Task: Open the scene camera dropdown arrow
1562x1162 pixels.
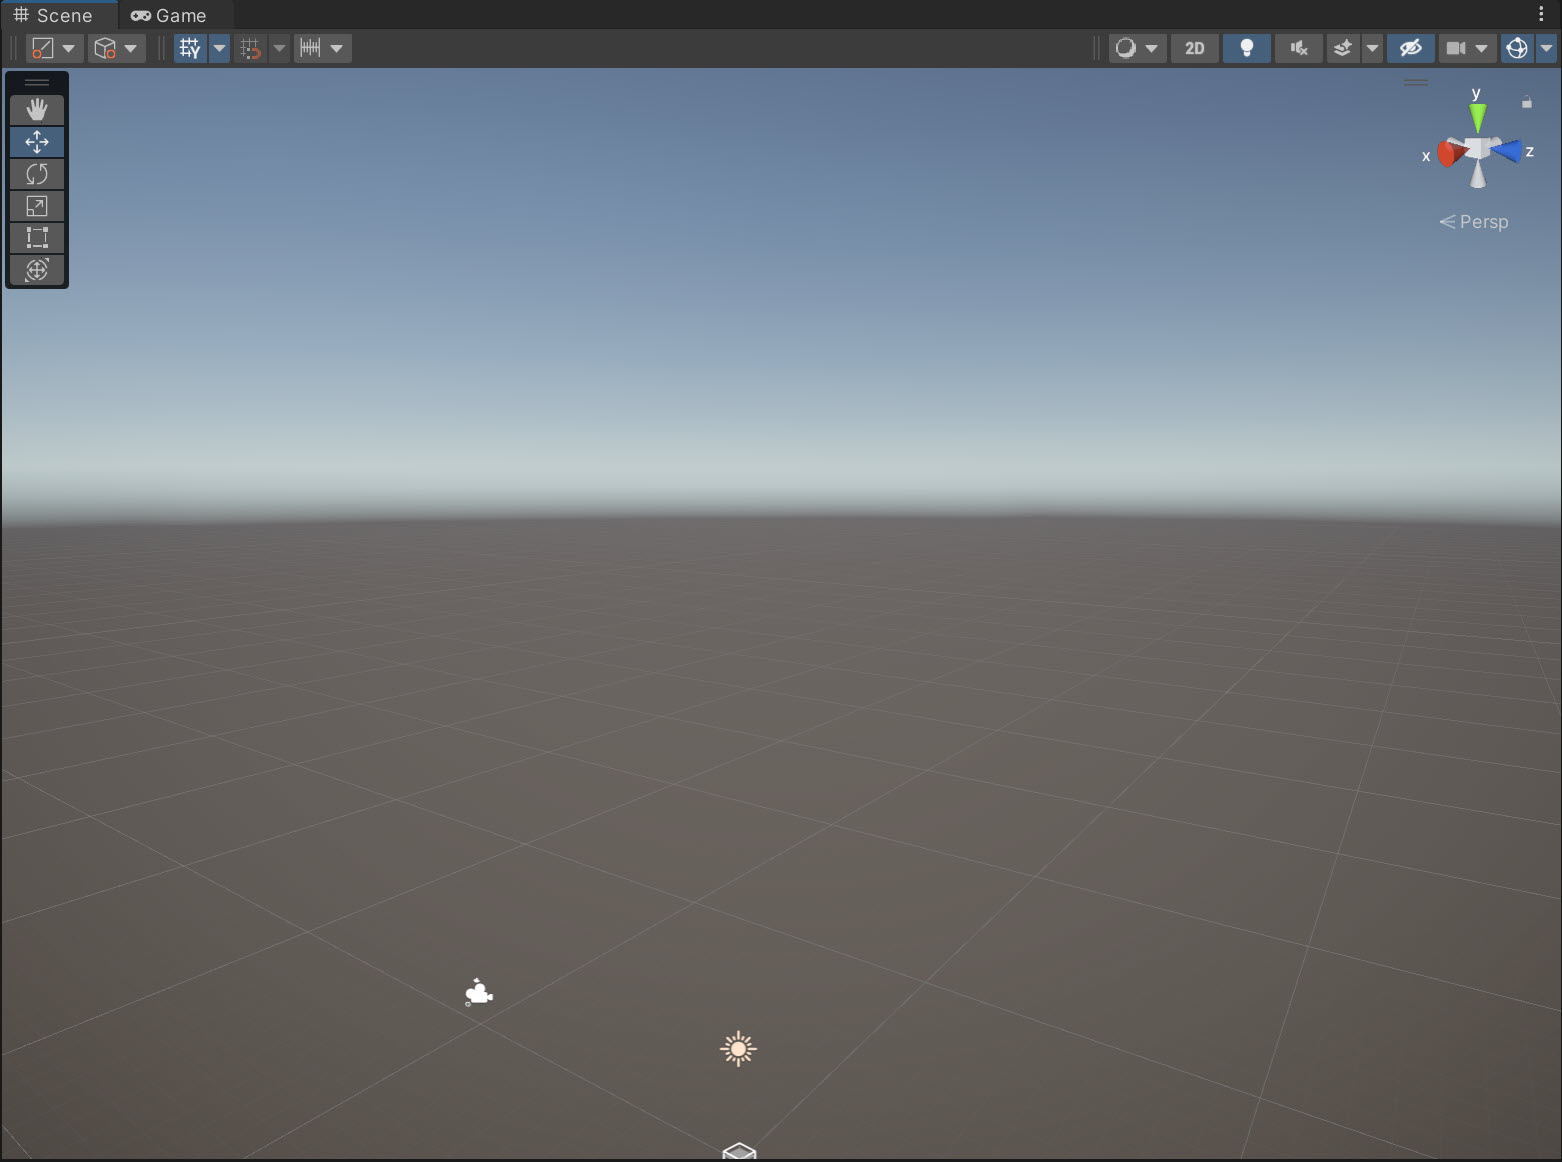Action: (1482, 48)
